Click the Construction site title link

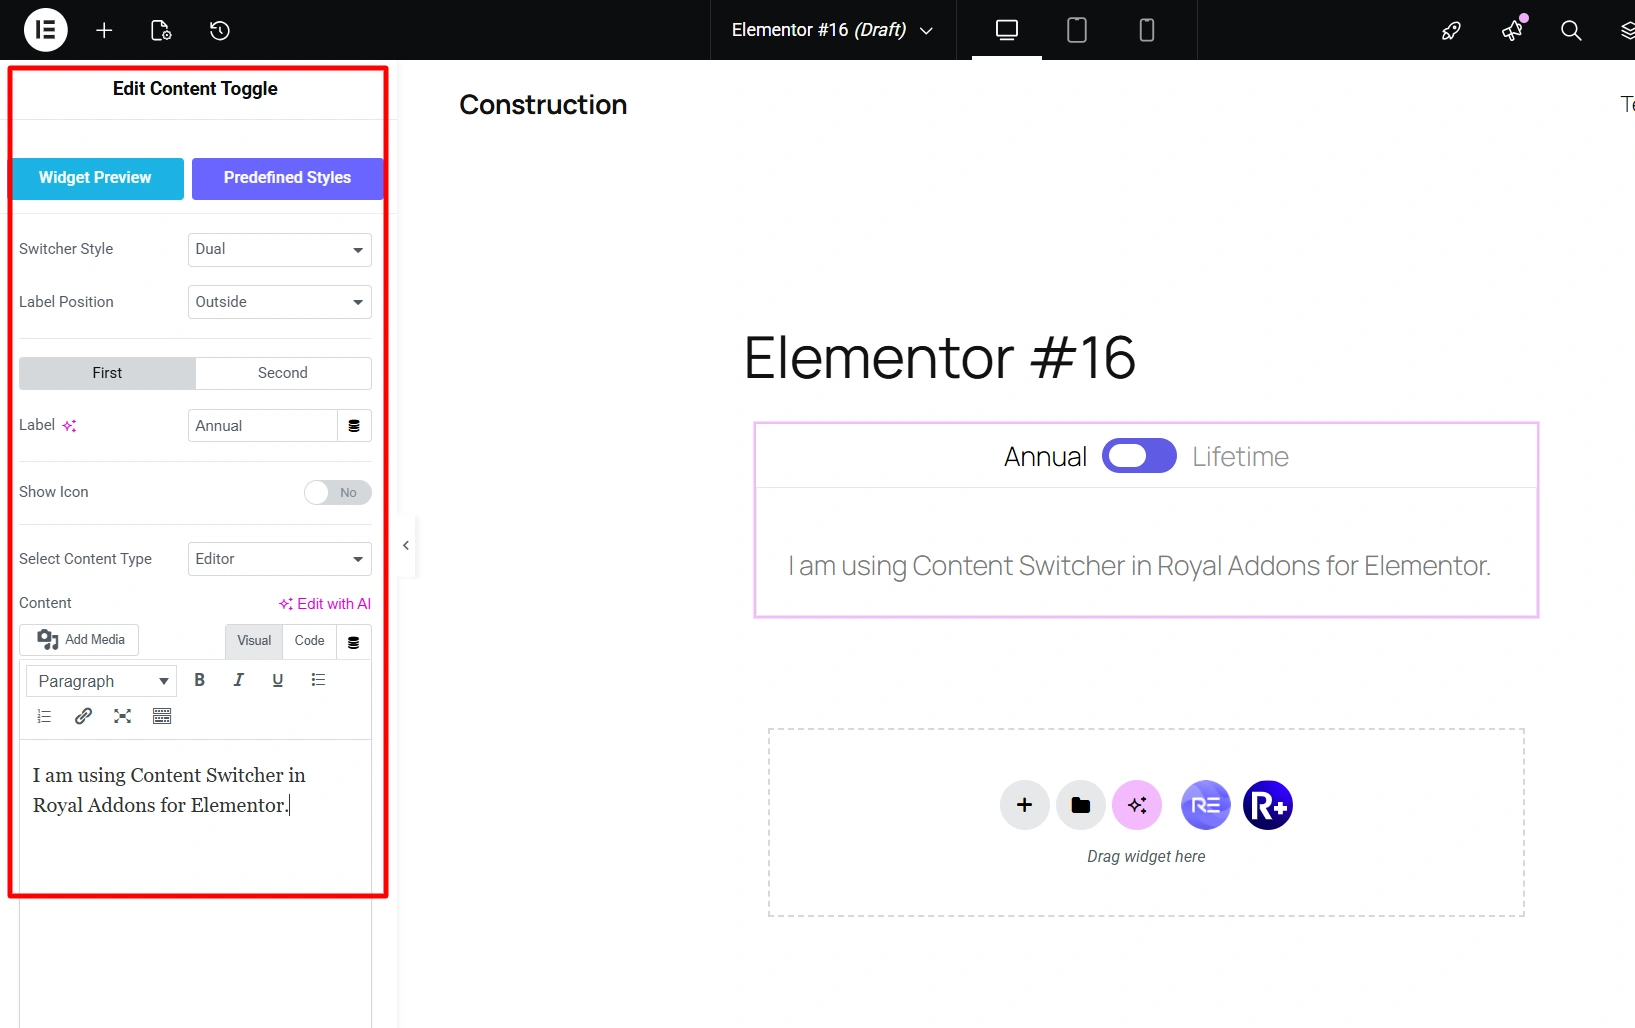543,105
